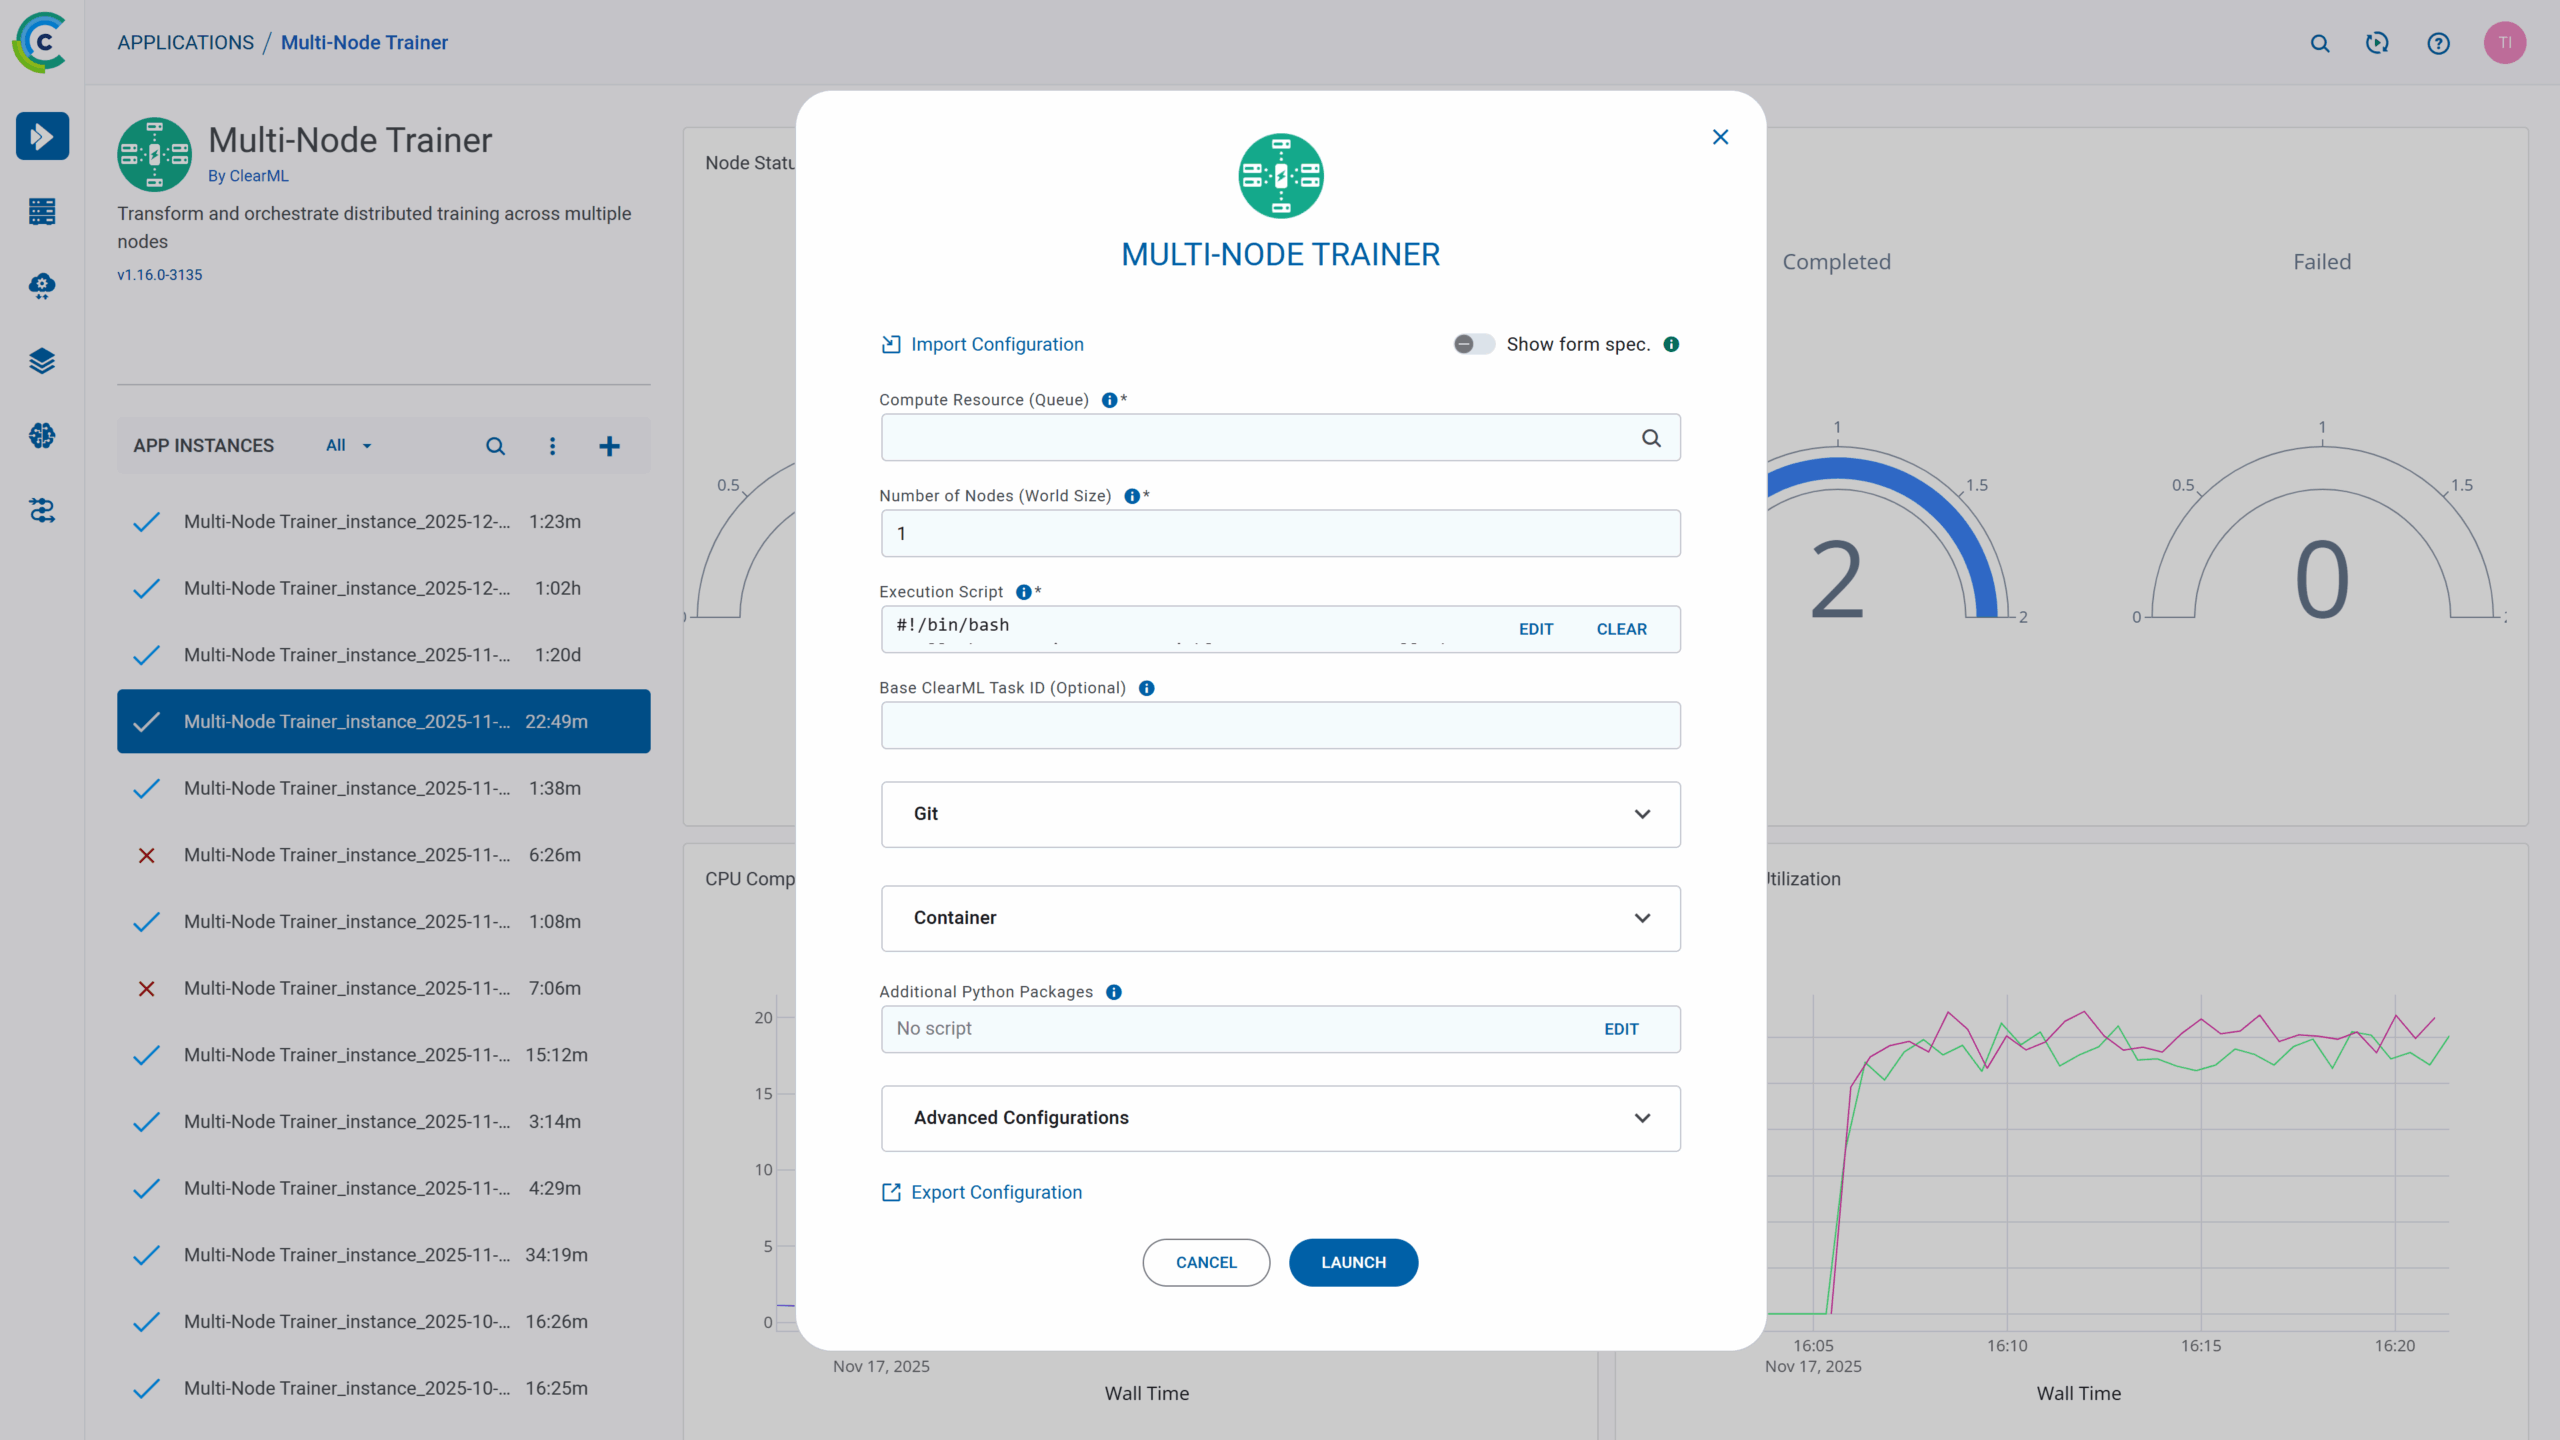
Task: Toggle the Show form spec. switch
Action: [x=1473, y=344]
